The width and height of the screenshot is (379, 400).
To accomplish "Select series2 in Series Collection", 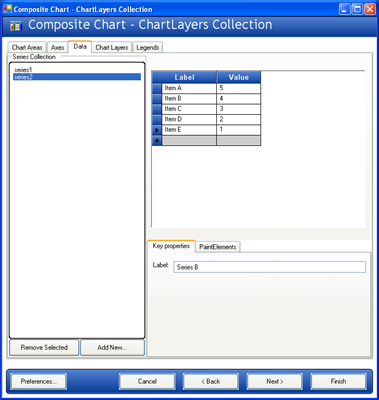I will [77, 77].
